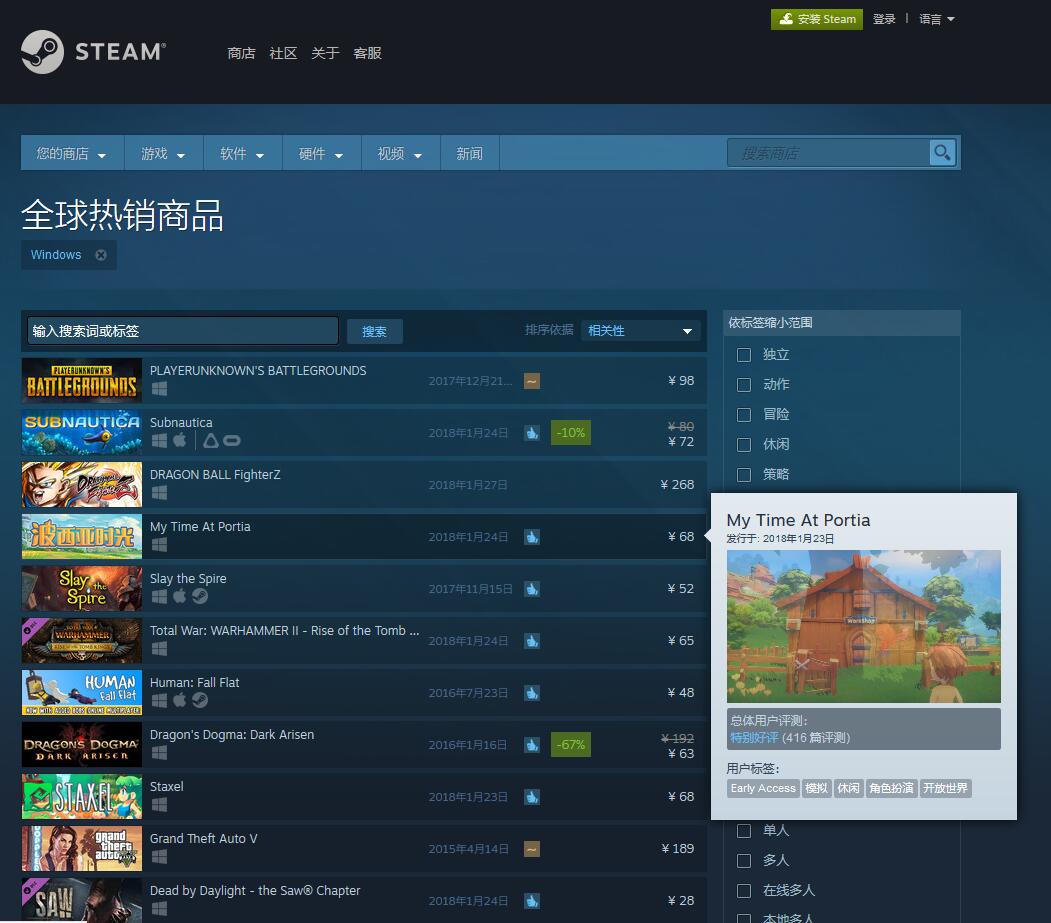Click the thumbs-up review icon for Staxel
Screen dimensions: 1051x923
click(532, 797)
